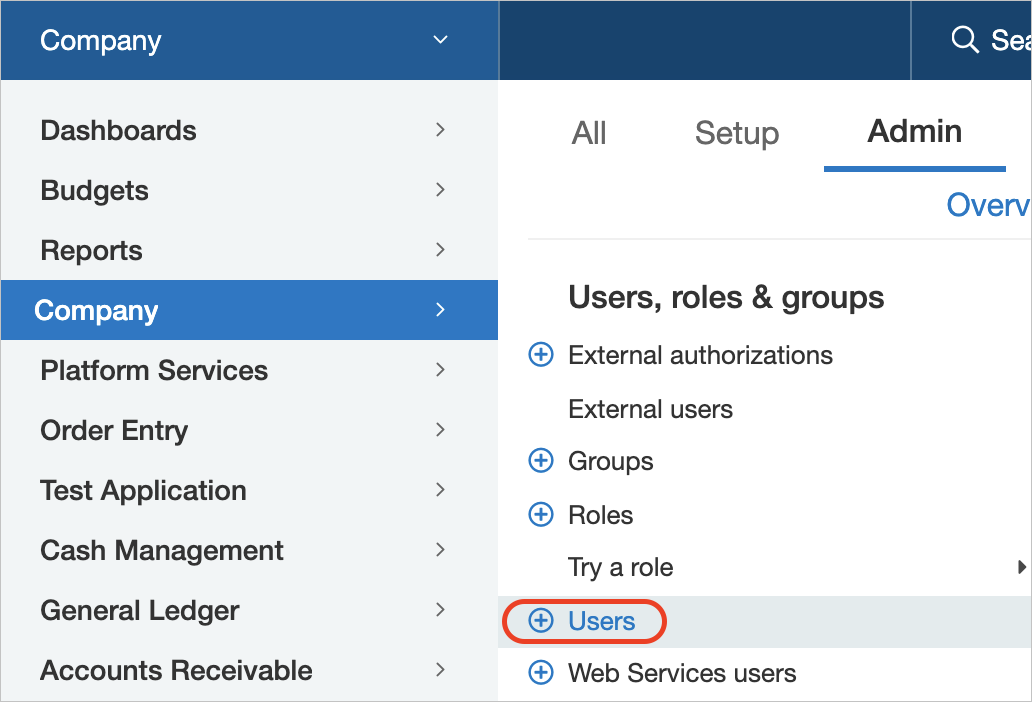This screenshot has height=702, width=1032.
Task: Click the plus icon beside Groups
Action: [541, 461]
